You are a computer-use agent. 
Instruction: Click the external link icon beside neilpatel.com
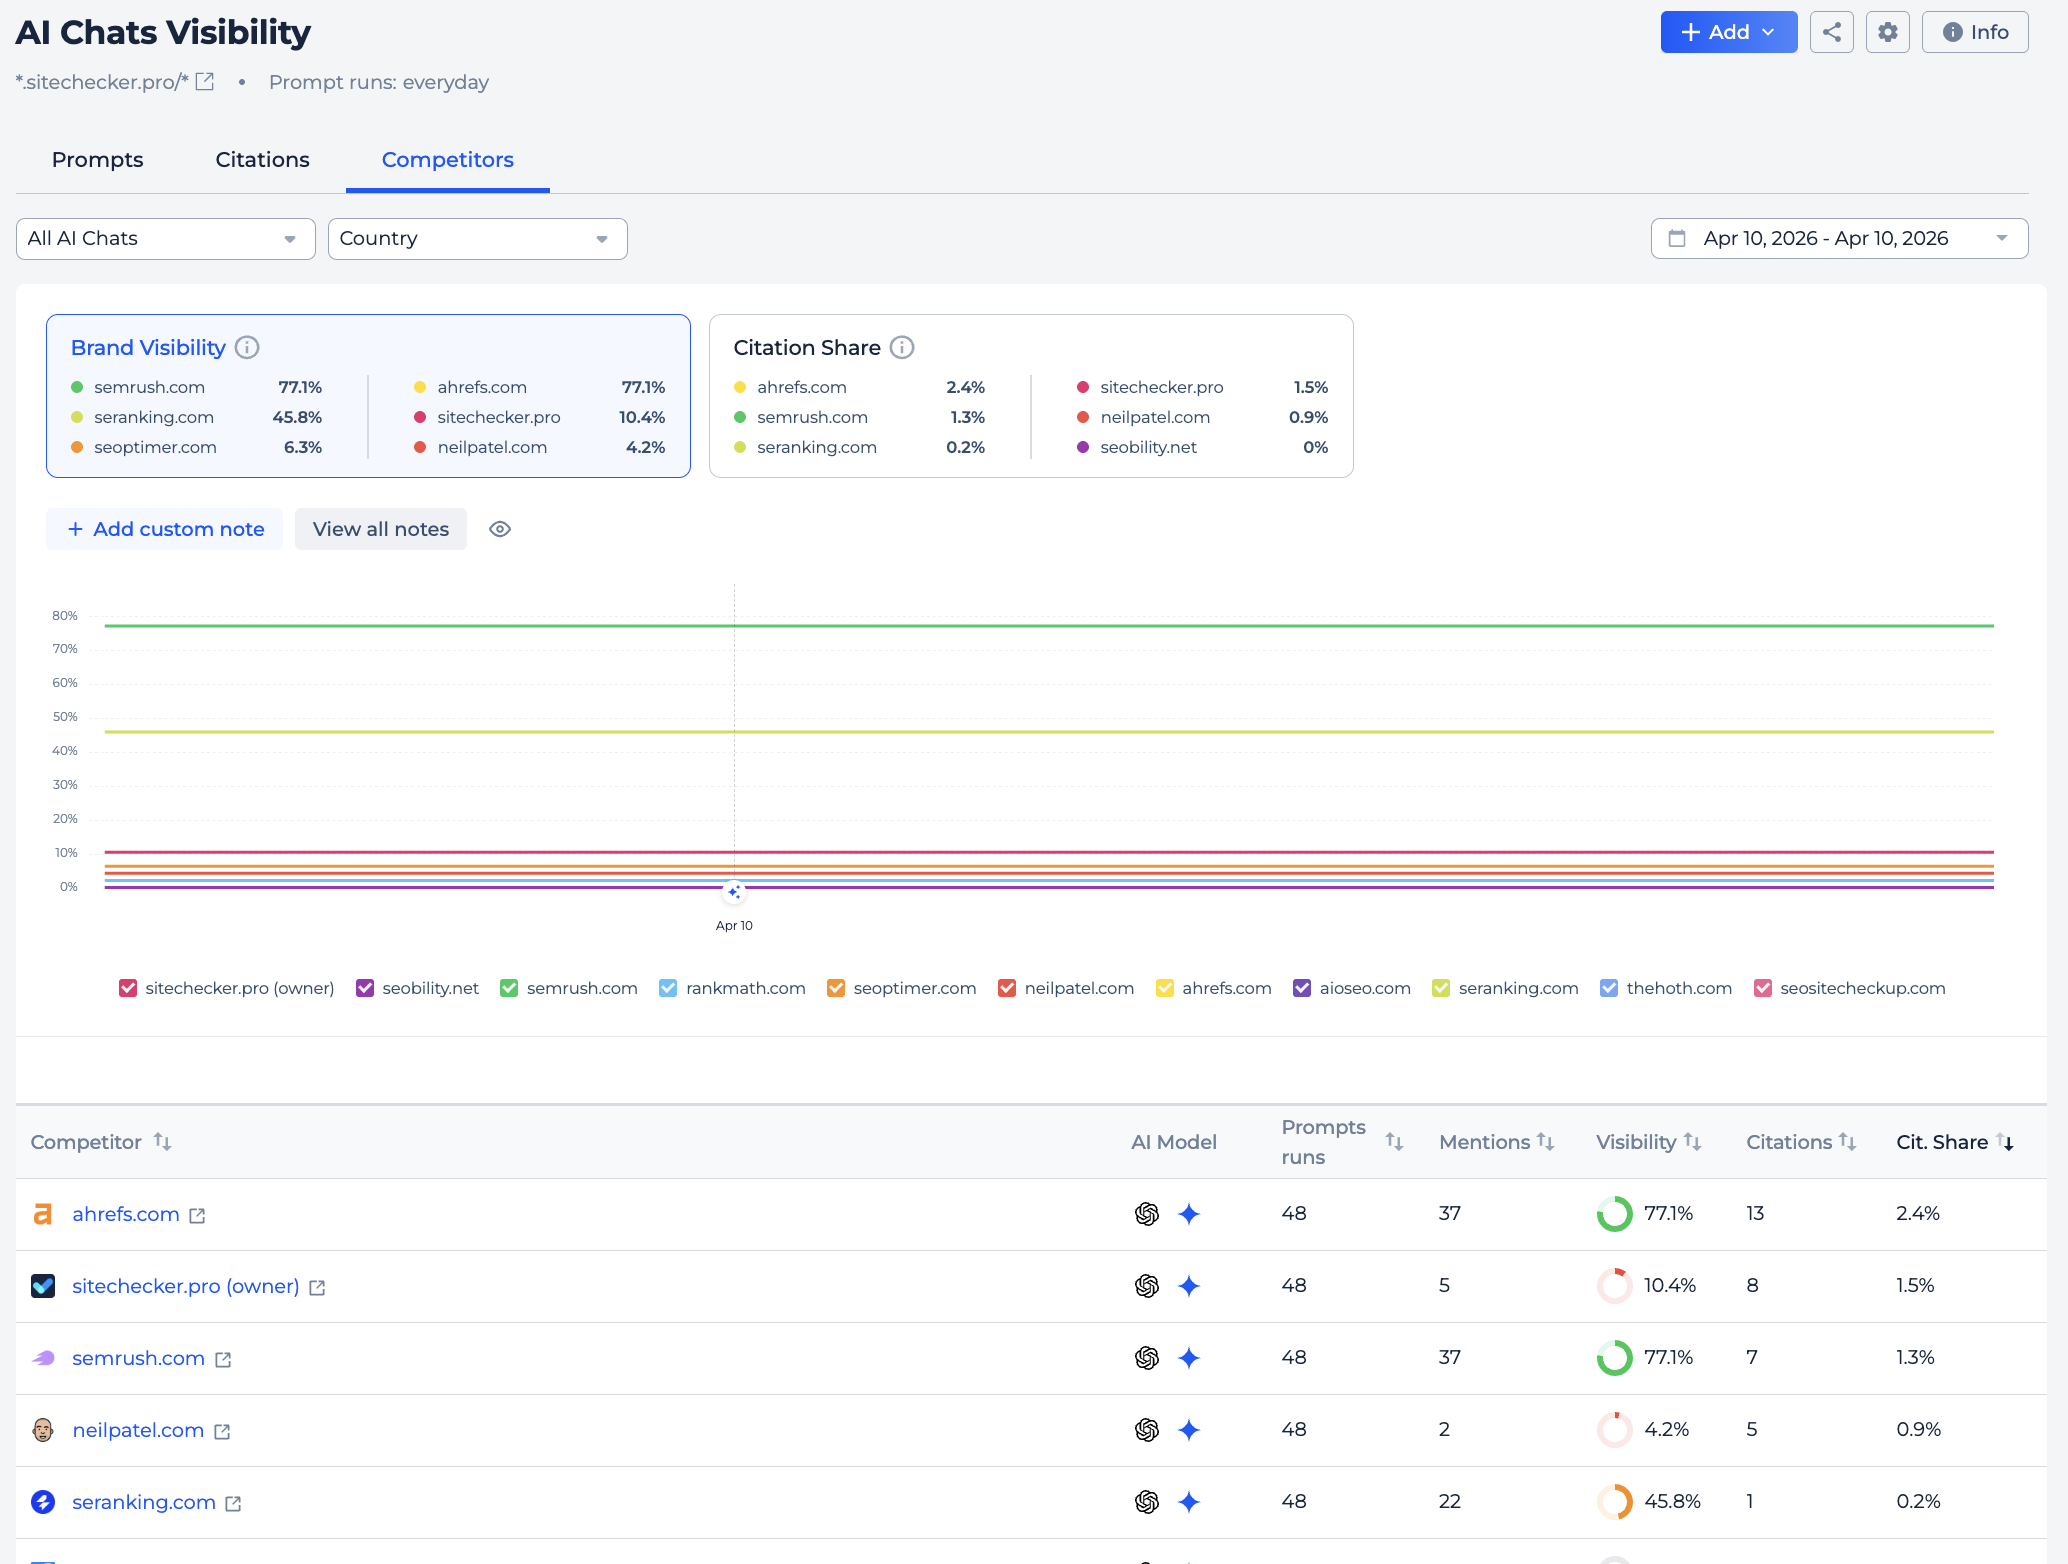[223, 1432]
